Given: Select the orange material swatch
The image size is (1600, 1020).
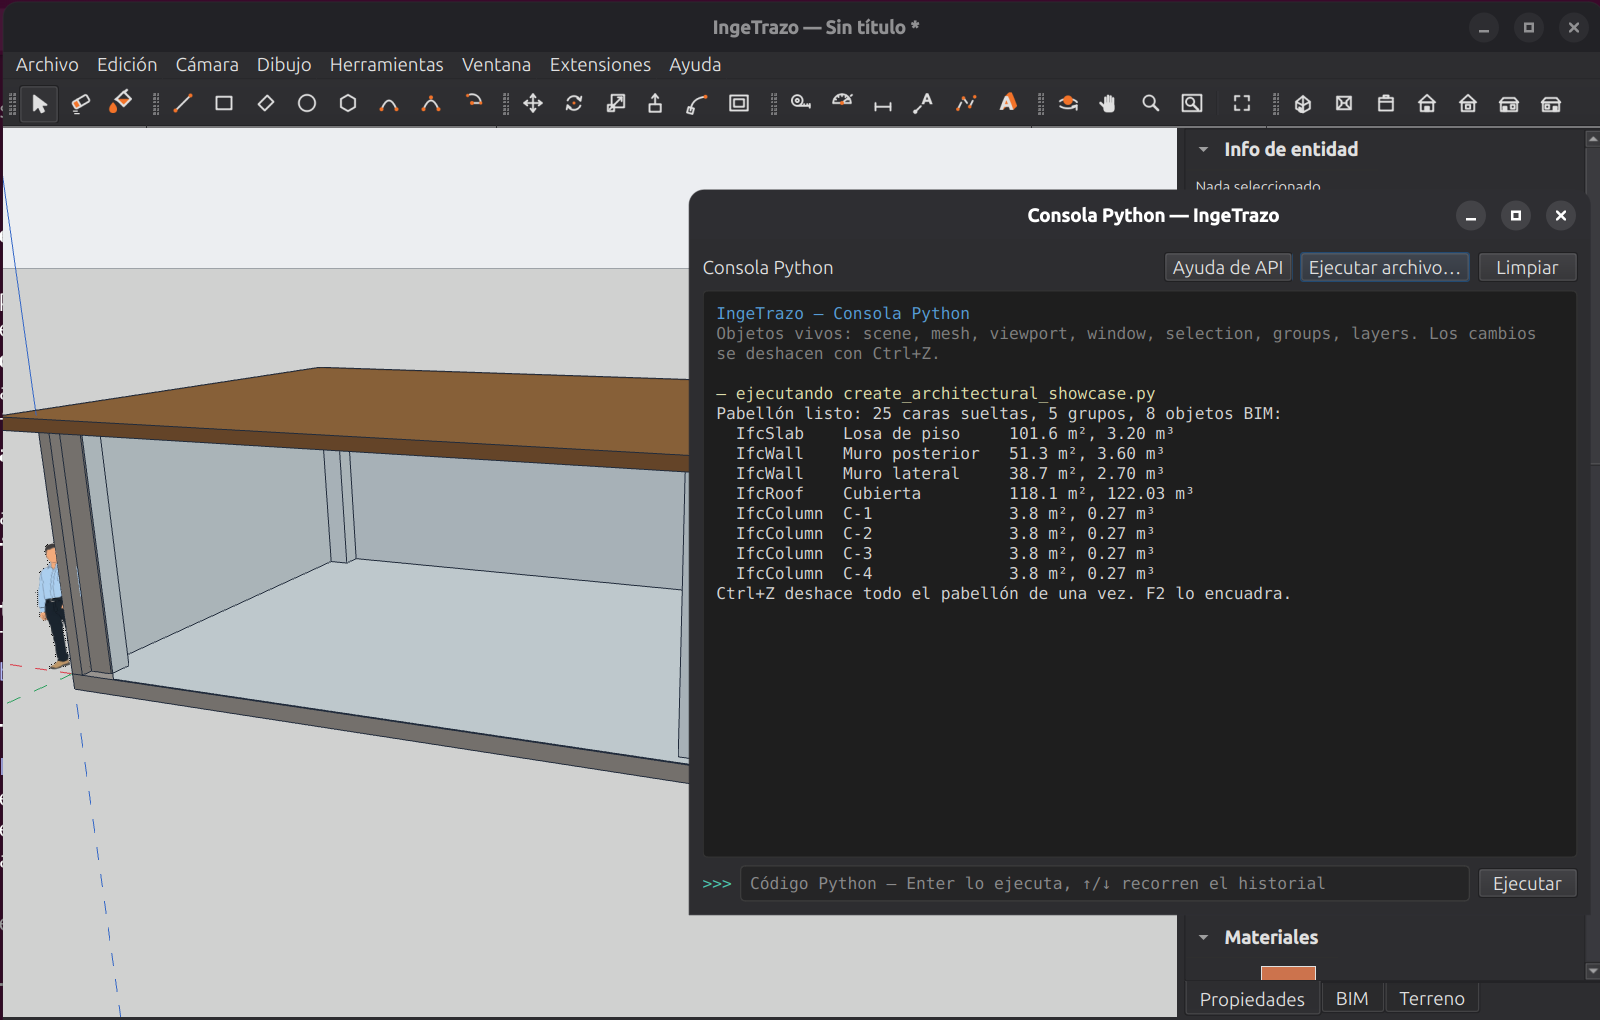Looking at the screenshot, I should 1288,973.
